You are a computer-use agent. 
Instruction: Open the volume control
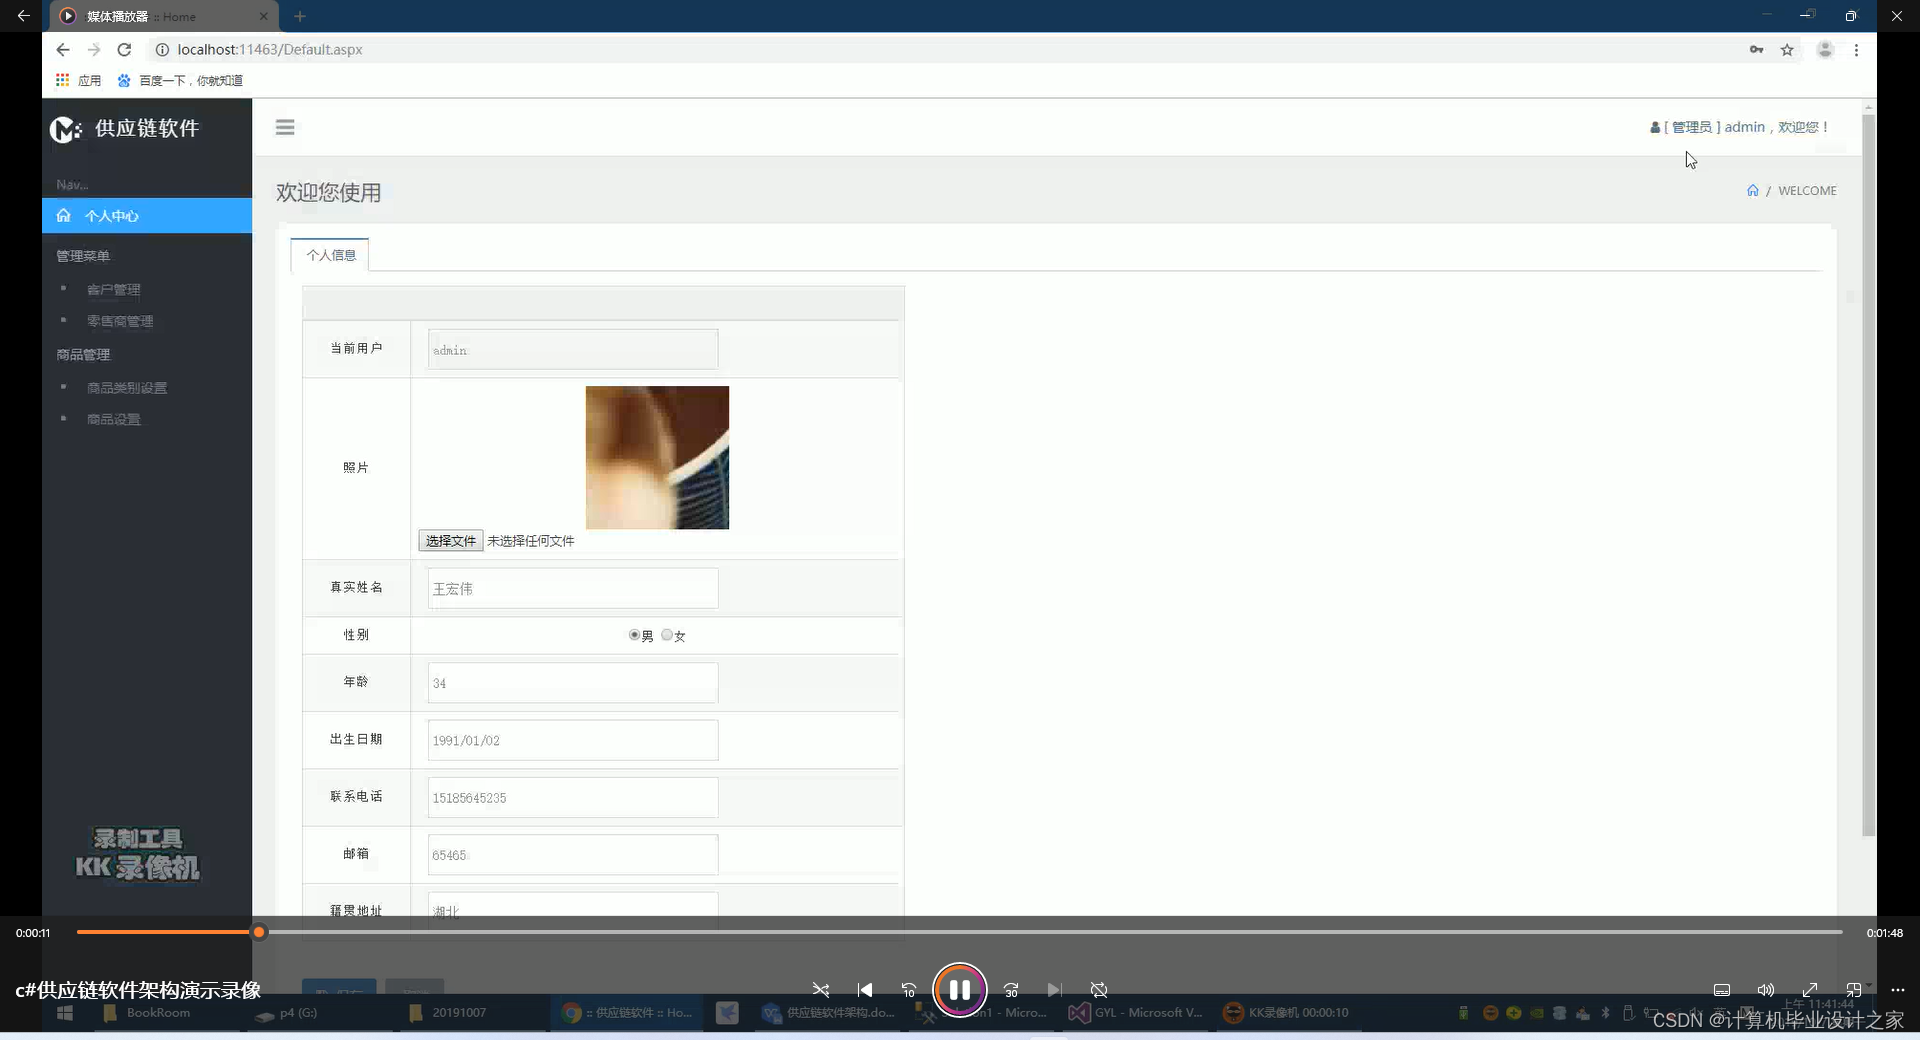(1766, 990)
